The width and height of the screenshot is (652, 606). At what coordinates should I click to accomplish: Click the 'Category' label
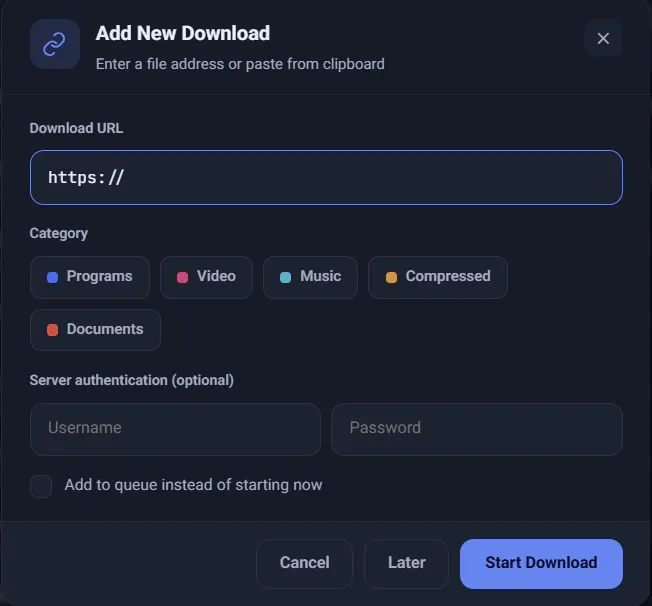59,233
